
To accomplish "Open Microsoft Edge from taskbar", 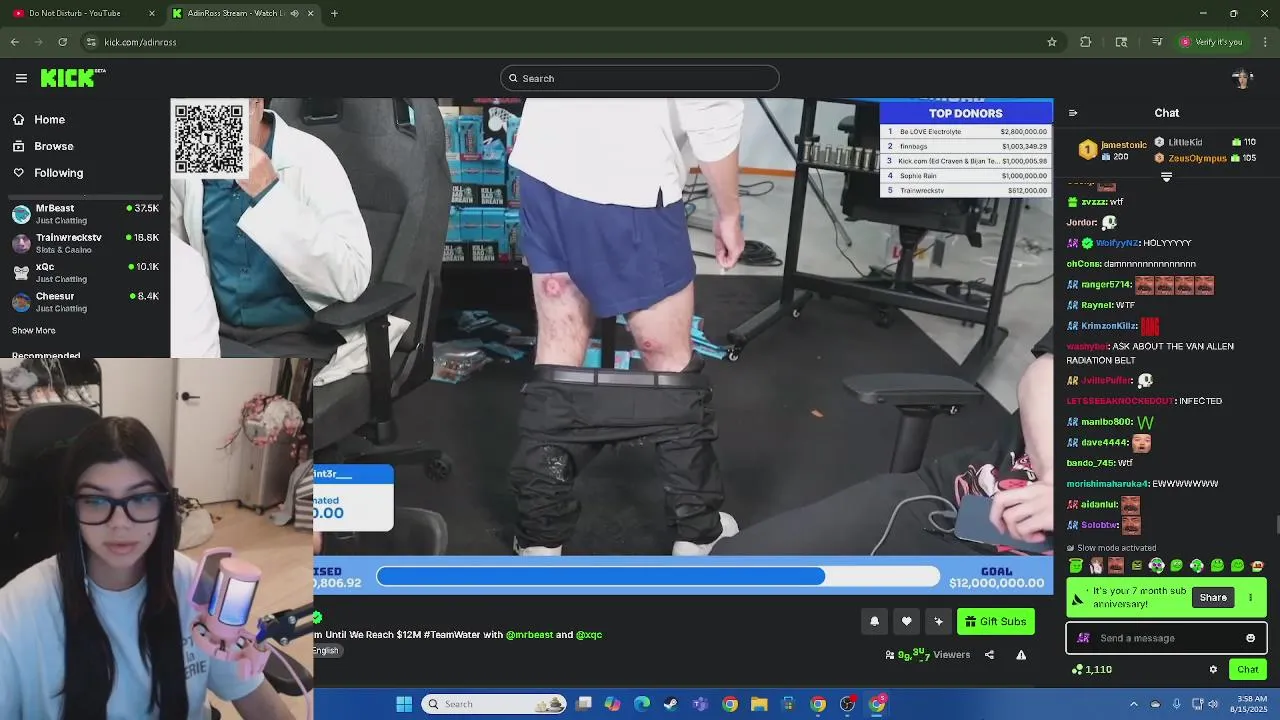I will 642,704.
